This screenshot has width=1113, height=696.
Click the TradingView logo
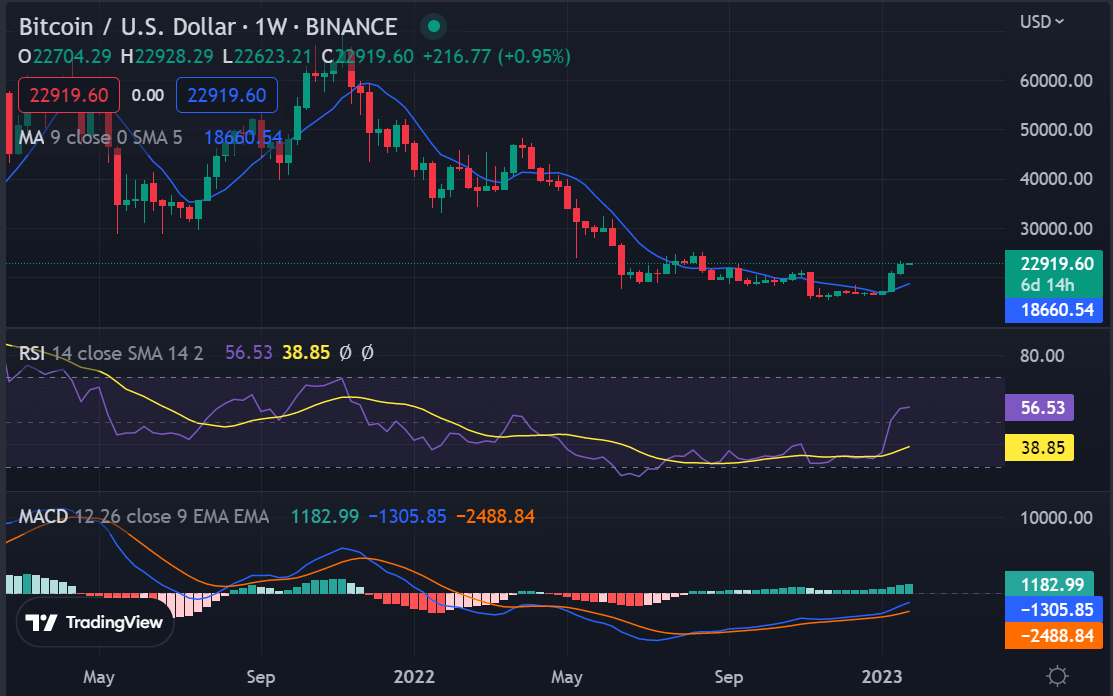(95, 623)
